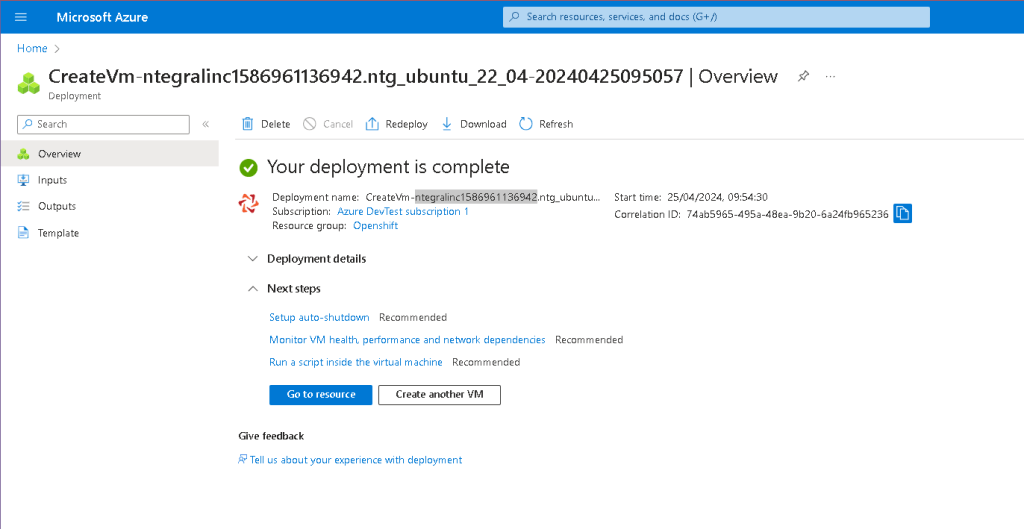Viewport: 1024px width, 529px height.
Task: Open Run a script inside VM link
Action: pos(356,362)
